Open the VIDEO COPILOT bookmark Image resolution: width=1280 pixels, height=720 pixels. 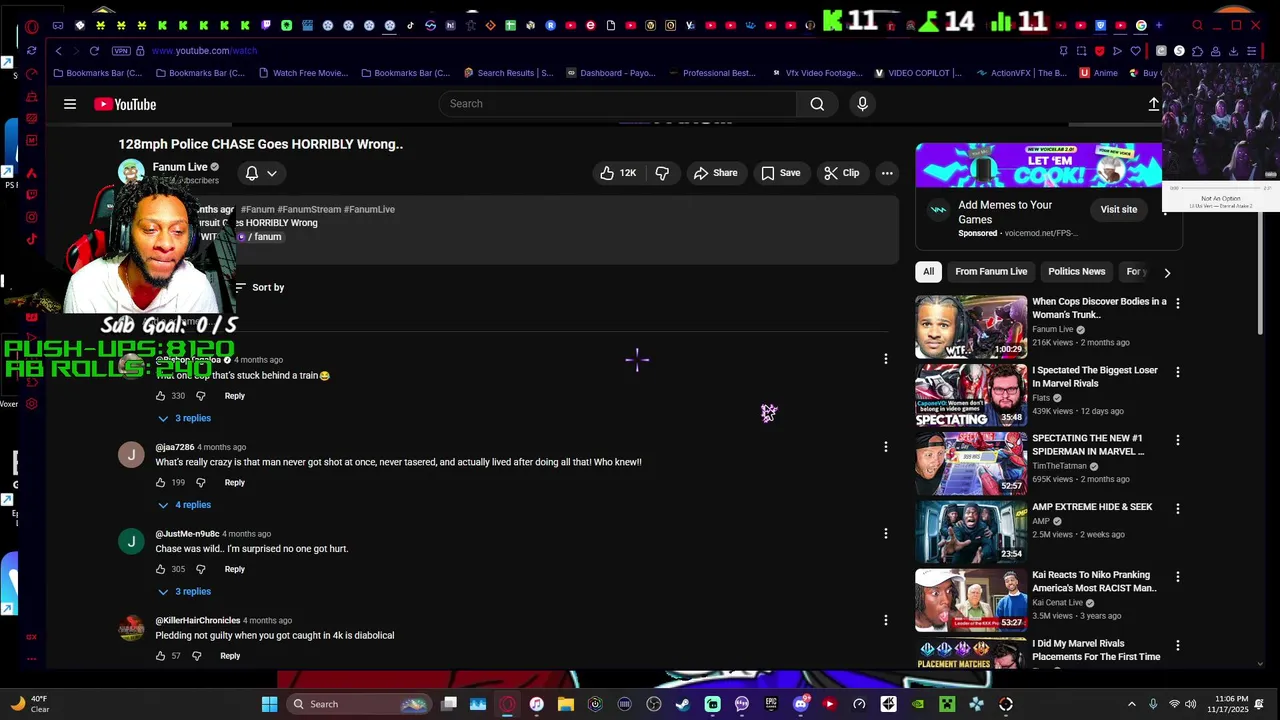(x=918, y=73)
